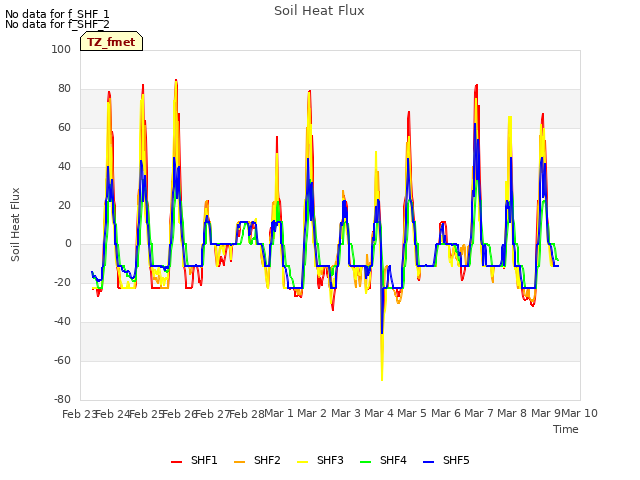Click the Mar 7 x-axis tick label

pos(479,413)
